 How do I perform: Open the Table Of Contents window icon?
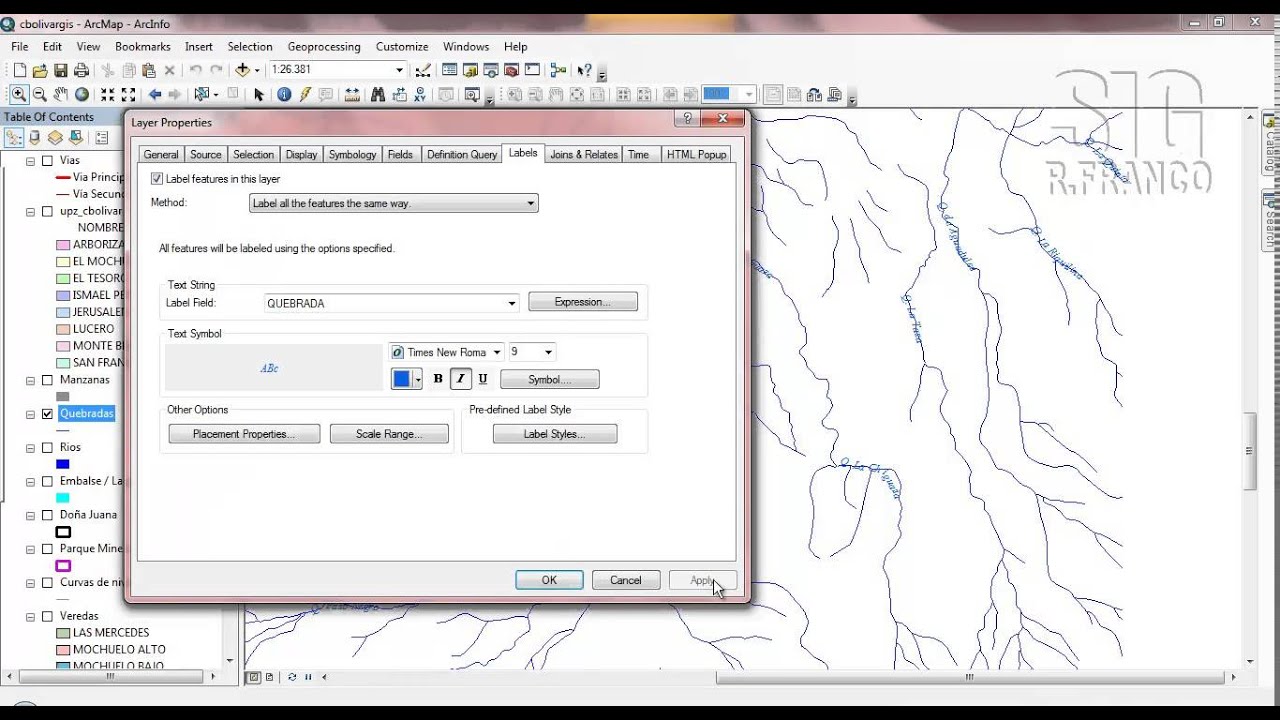pyautogui.click(x=450, y=70)
